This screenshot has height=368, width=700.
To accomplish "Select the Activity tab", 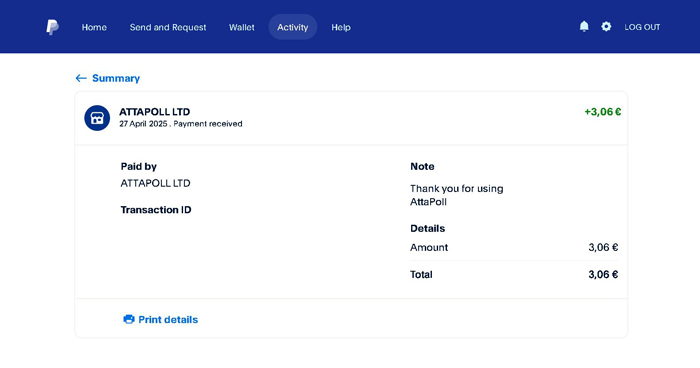I will (292, 27).
